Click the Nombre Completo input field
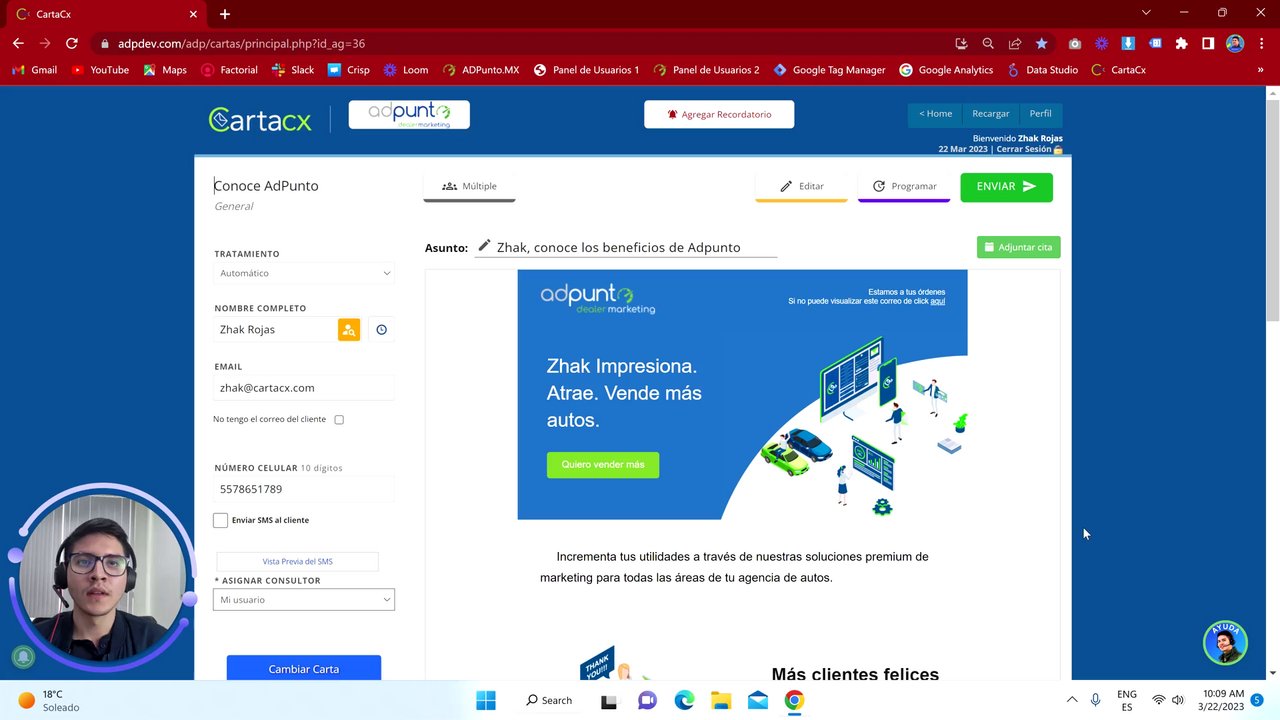The image size is (1280, 720). [275, 330]
